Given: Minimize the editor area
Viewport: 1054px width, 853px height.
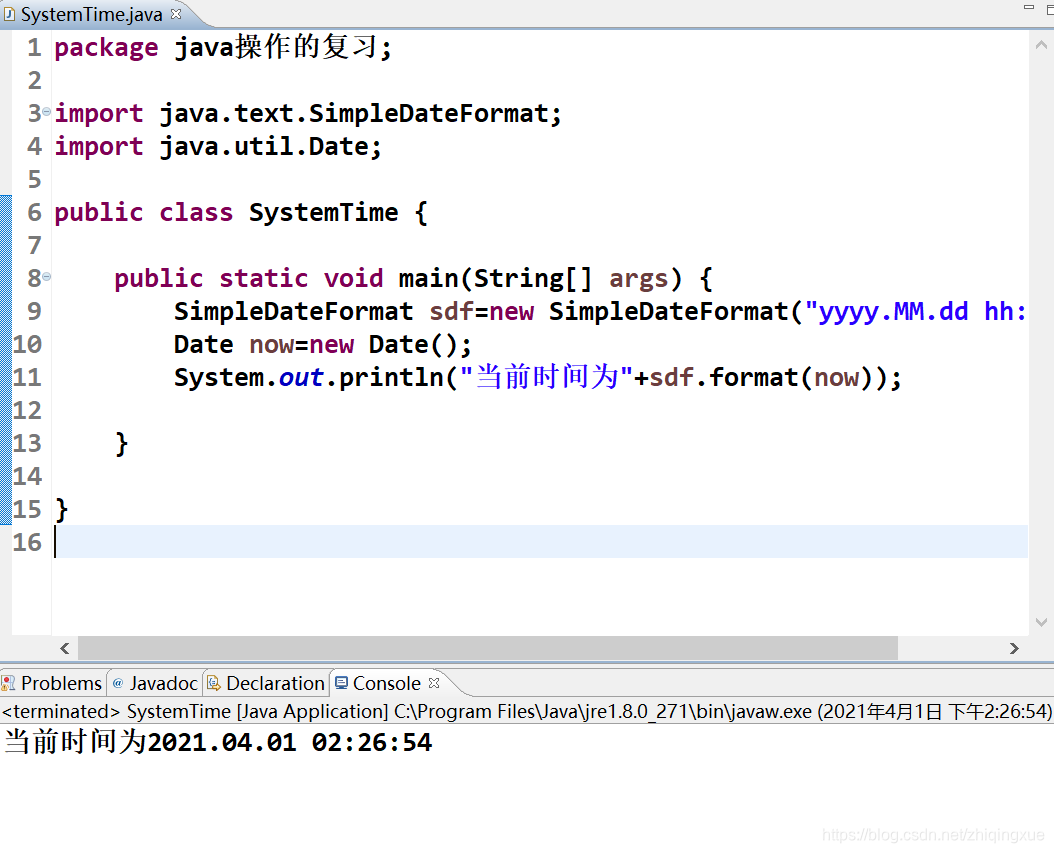Looking at the screenshot, I should [x=1028, y=7].
